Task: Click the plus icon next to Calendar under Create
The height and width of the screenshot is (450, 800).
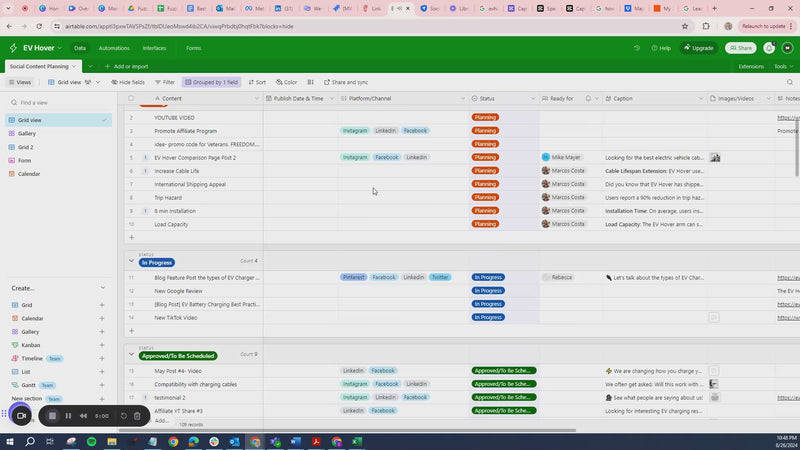Action: pos(102,318)
